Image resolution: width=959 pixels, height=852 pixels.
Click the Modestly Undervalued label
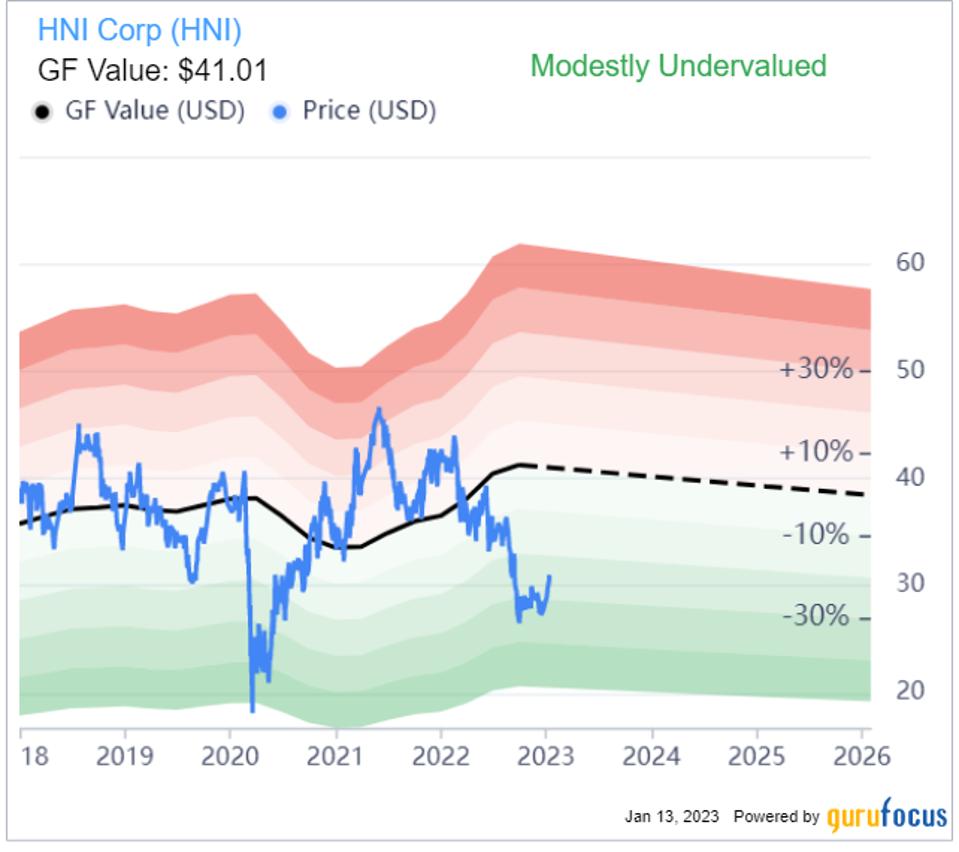[x=678, y=66]
